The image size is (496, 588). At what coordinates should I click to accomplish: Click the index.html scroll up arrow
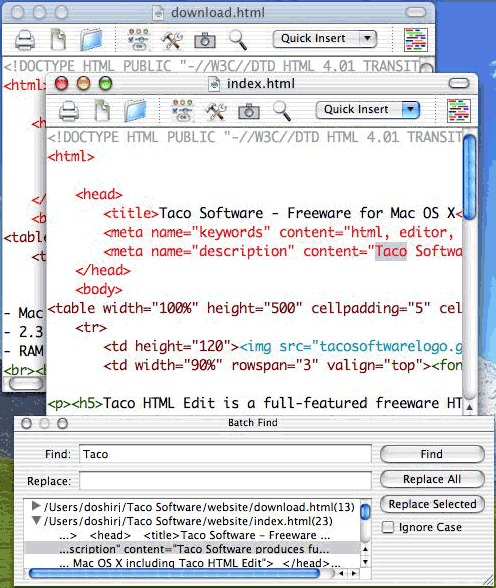470,407
